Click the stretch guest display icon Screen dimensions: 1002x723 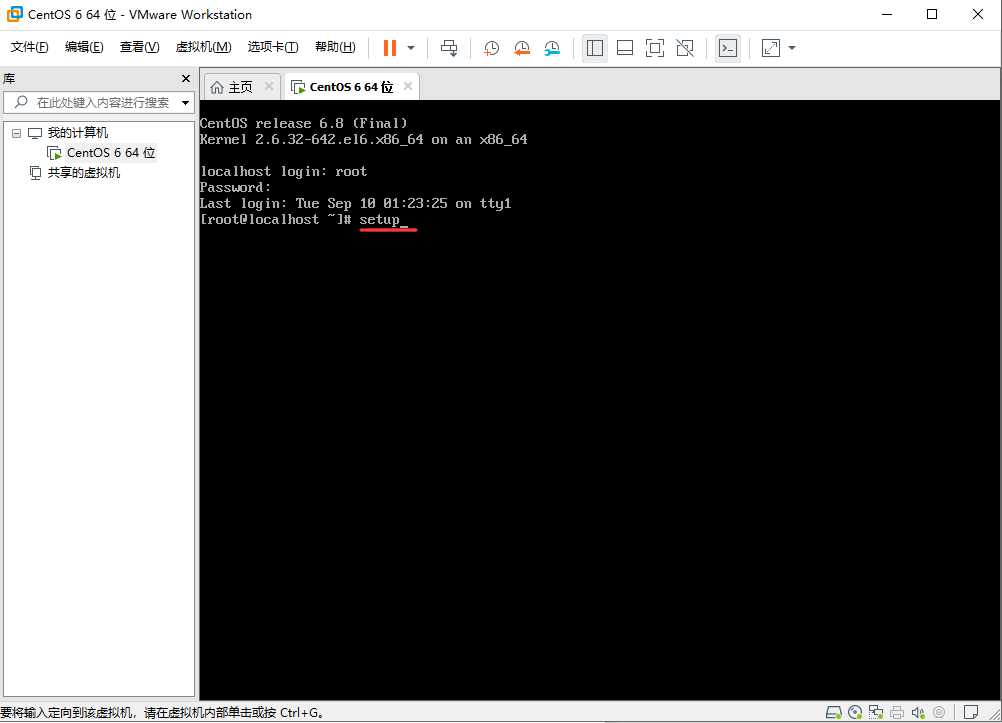(x=771, y=48)
